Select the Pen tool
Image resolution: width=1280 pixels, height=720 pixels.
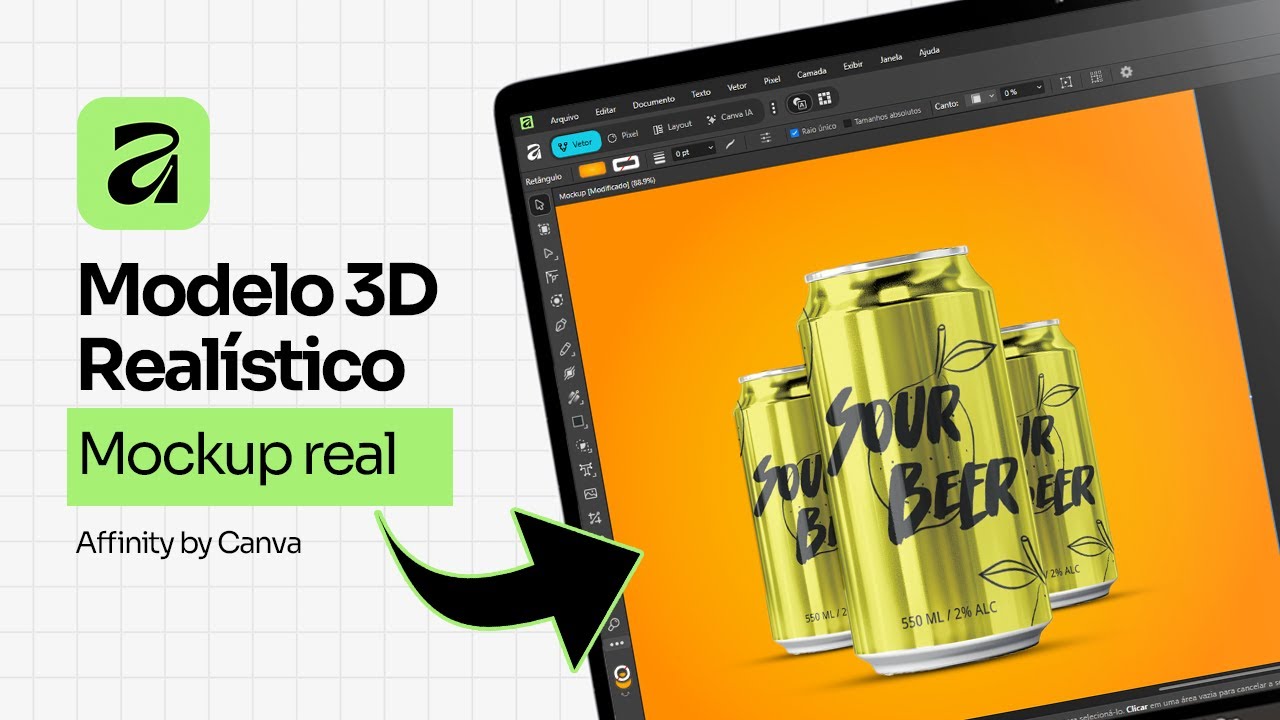pos(560,324)
